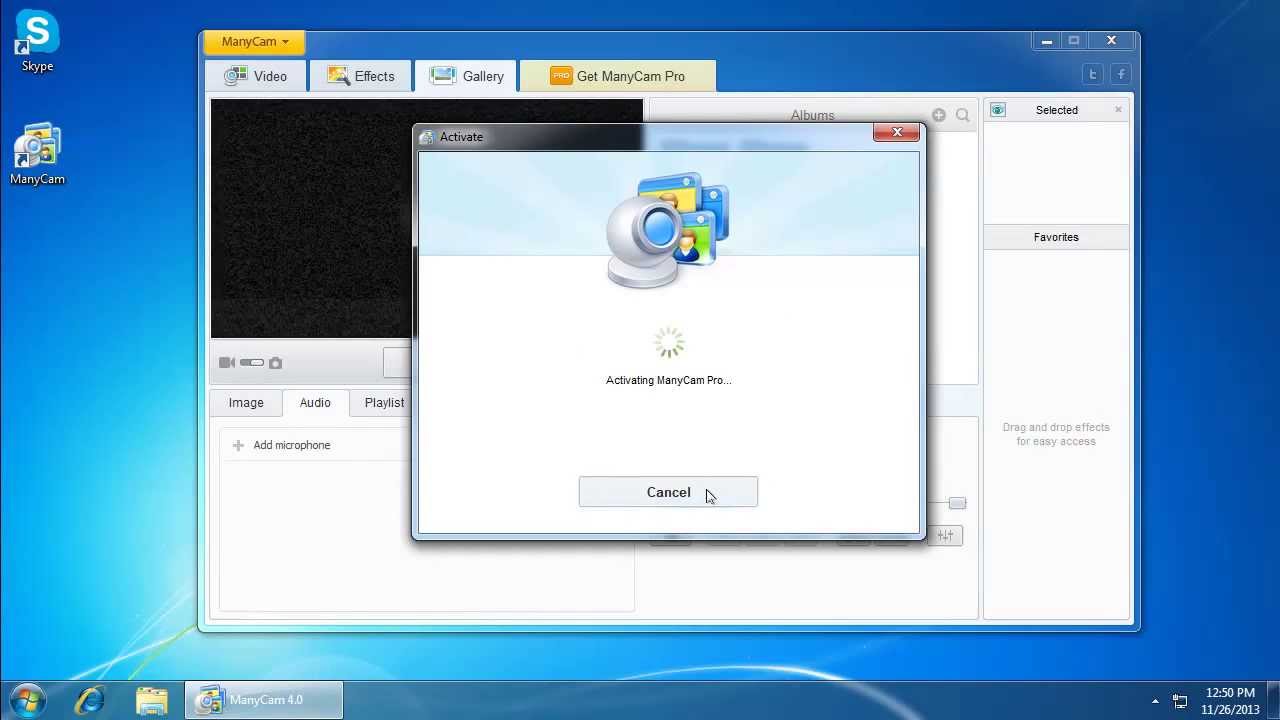1280x720 pixels.
Task: Select the Image tab
Action: 246,402
